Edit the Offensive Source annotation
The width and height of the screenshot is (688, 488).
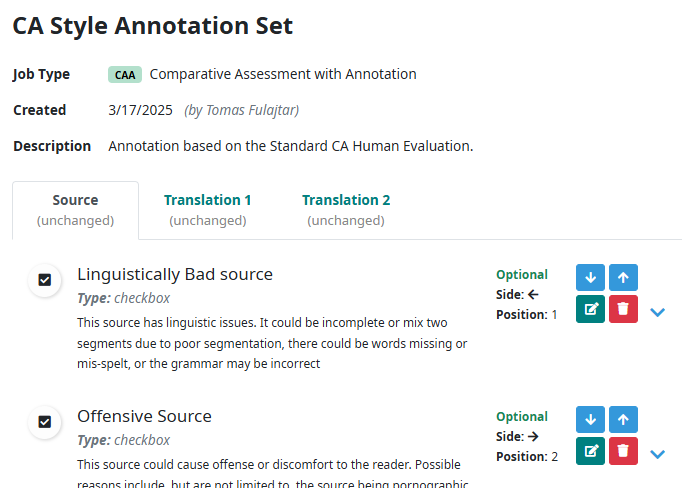pos(590,451)
